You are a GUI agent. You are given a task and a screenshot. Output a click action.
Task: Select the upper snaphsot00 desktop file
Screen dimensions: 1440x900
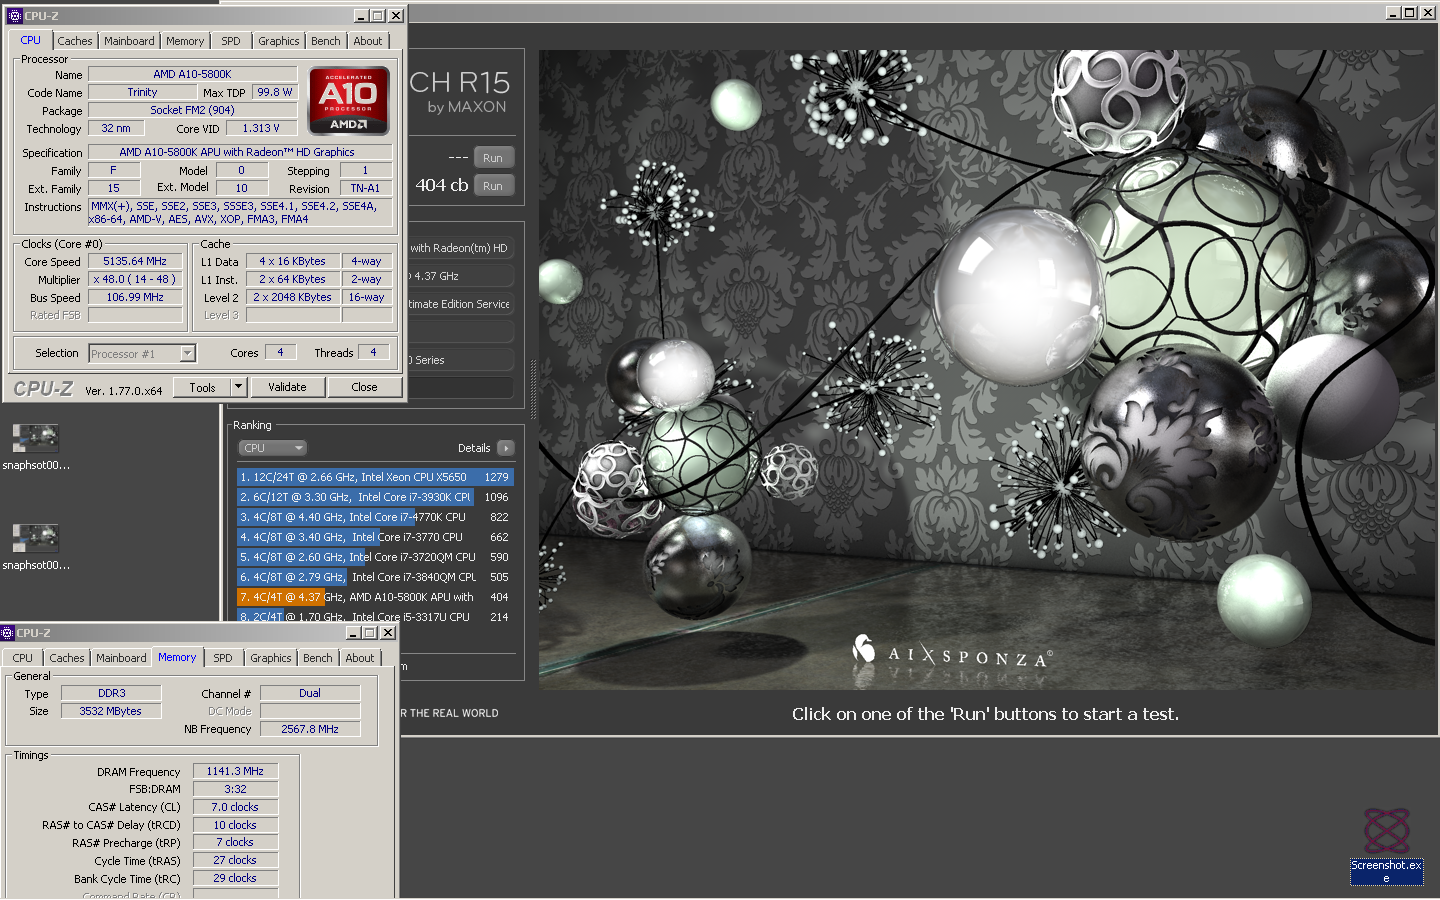(x=36, y=447)
